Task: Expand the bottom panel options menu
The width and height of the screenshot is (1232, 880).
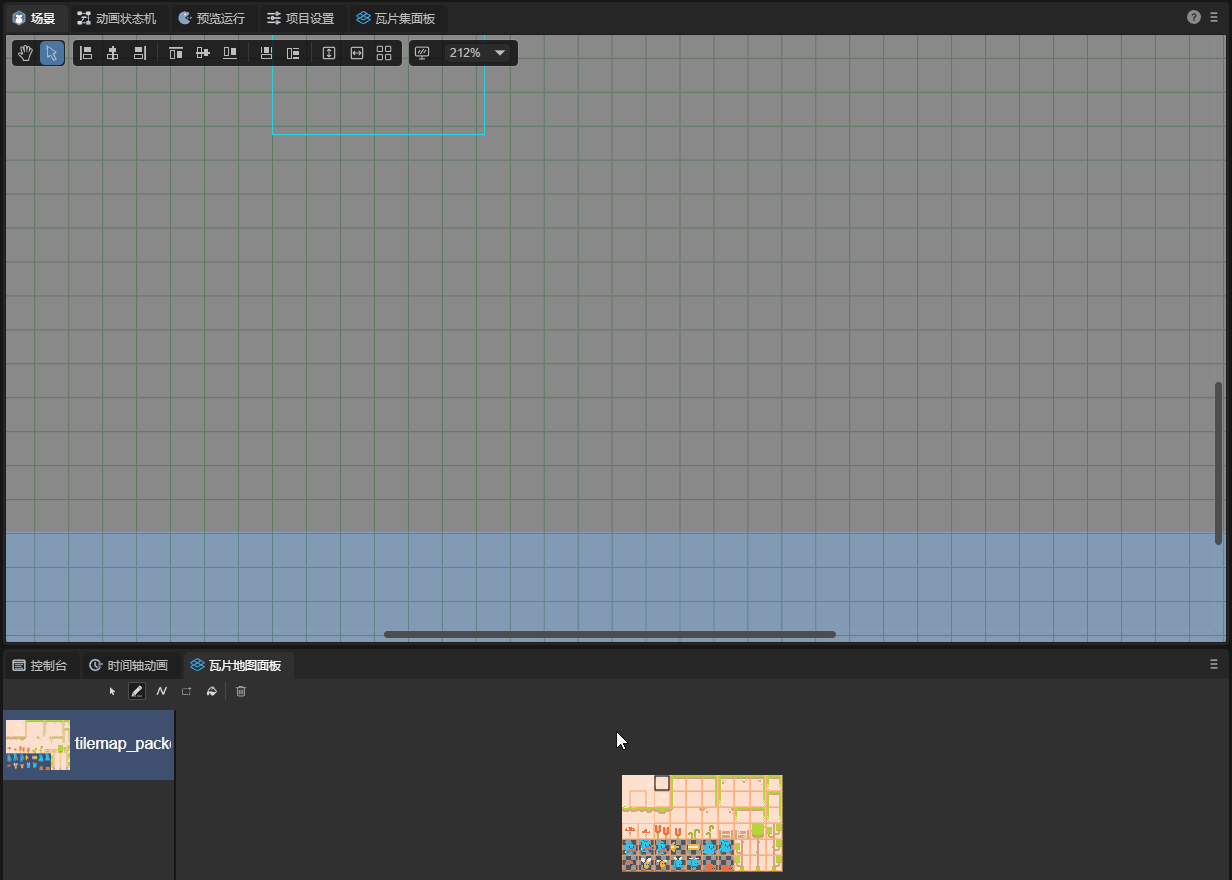Action: click(1214, 664)
